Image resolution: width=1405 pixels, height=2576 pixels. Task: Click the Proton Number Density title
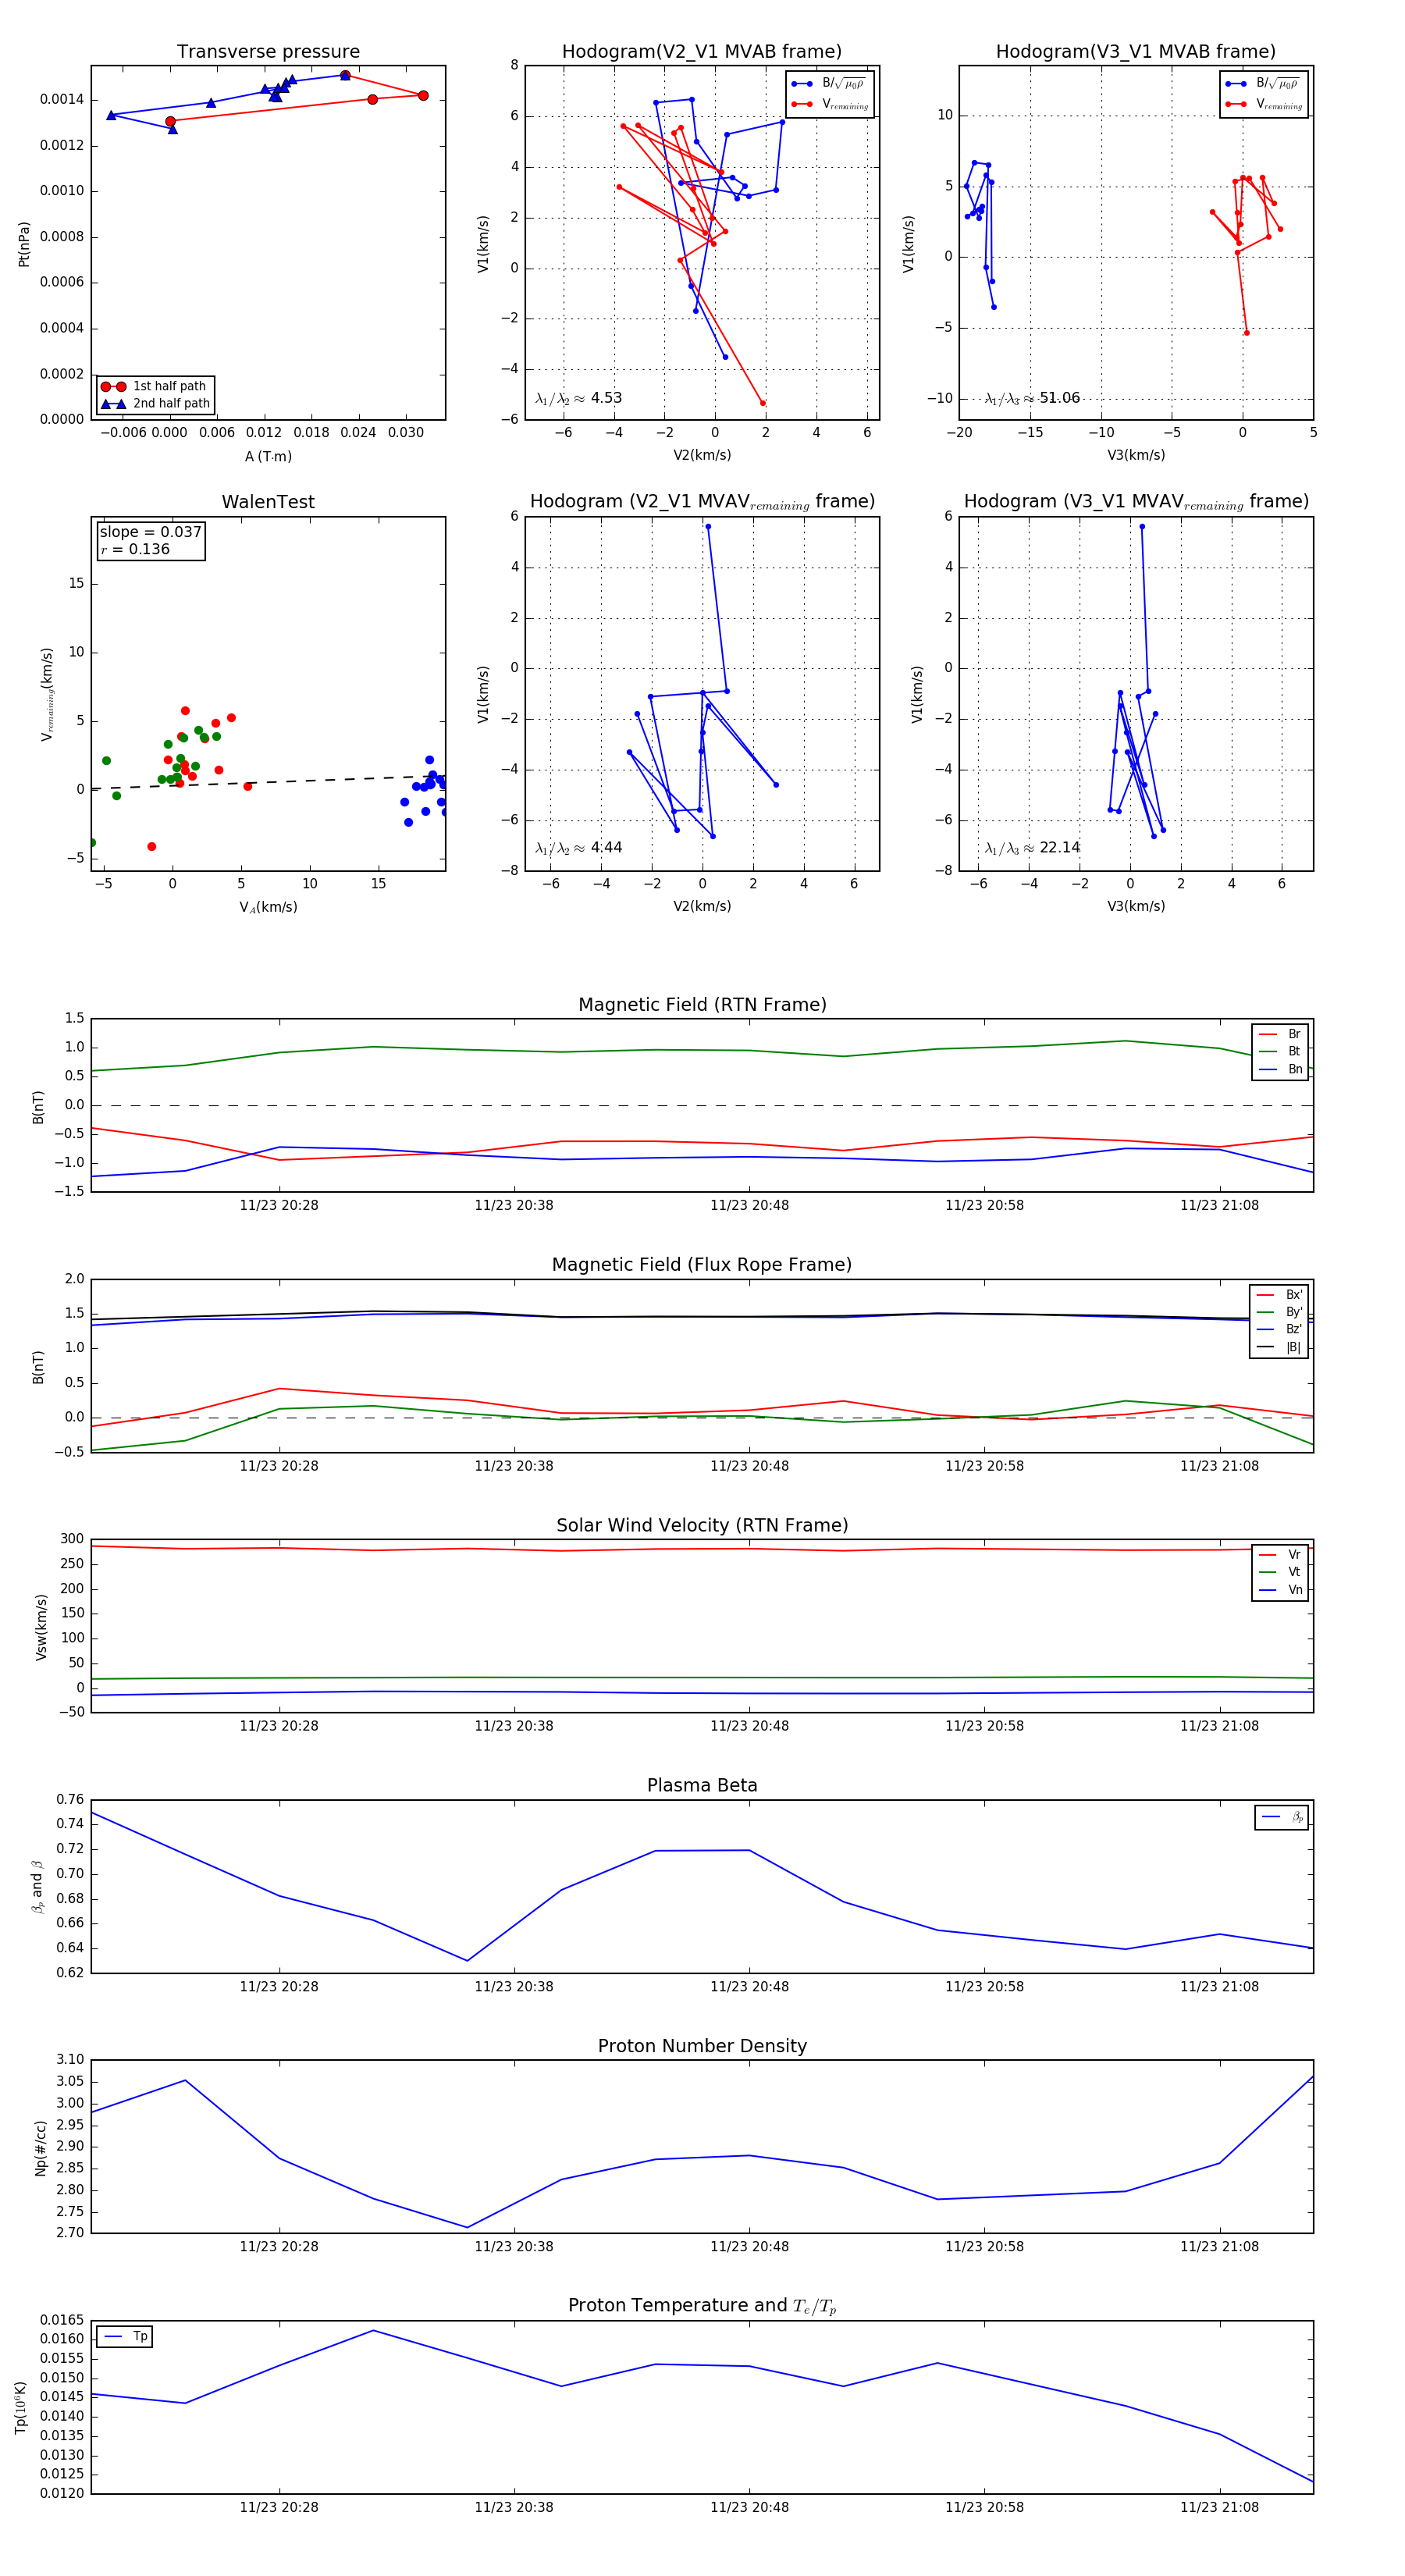(x=702, y=2046)
